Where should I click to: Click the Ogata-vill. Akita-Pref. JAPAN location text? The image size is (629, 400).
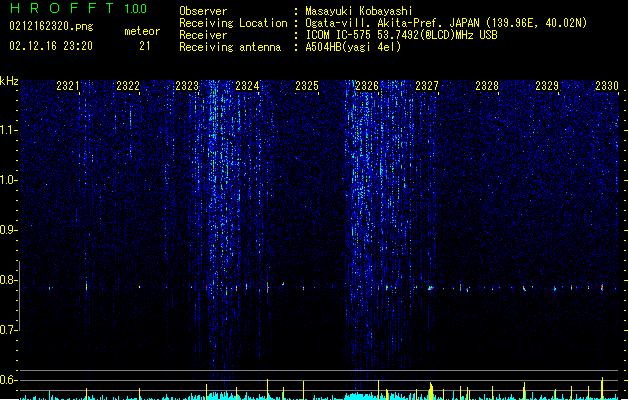coord(446,23)
